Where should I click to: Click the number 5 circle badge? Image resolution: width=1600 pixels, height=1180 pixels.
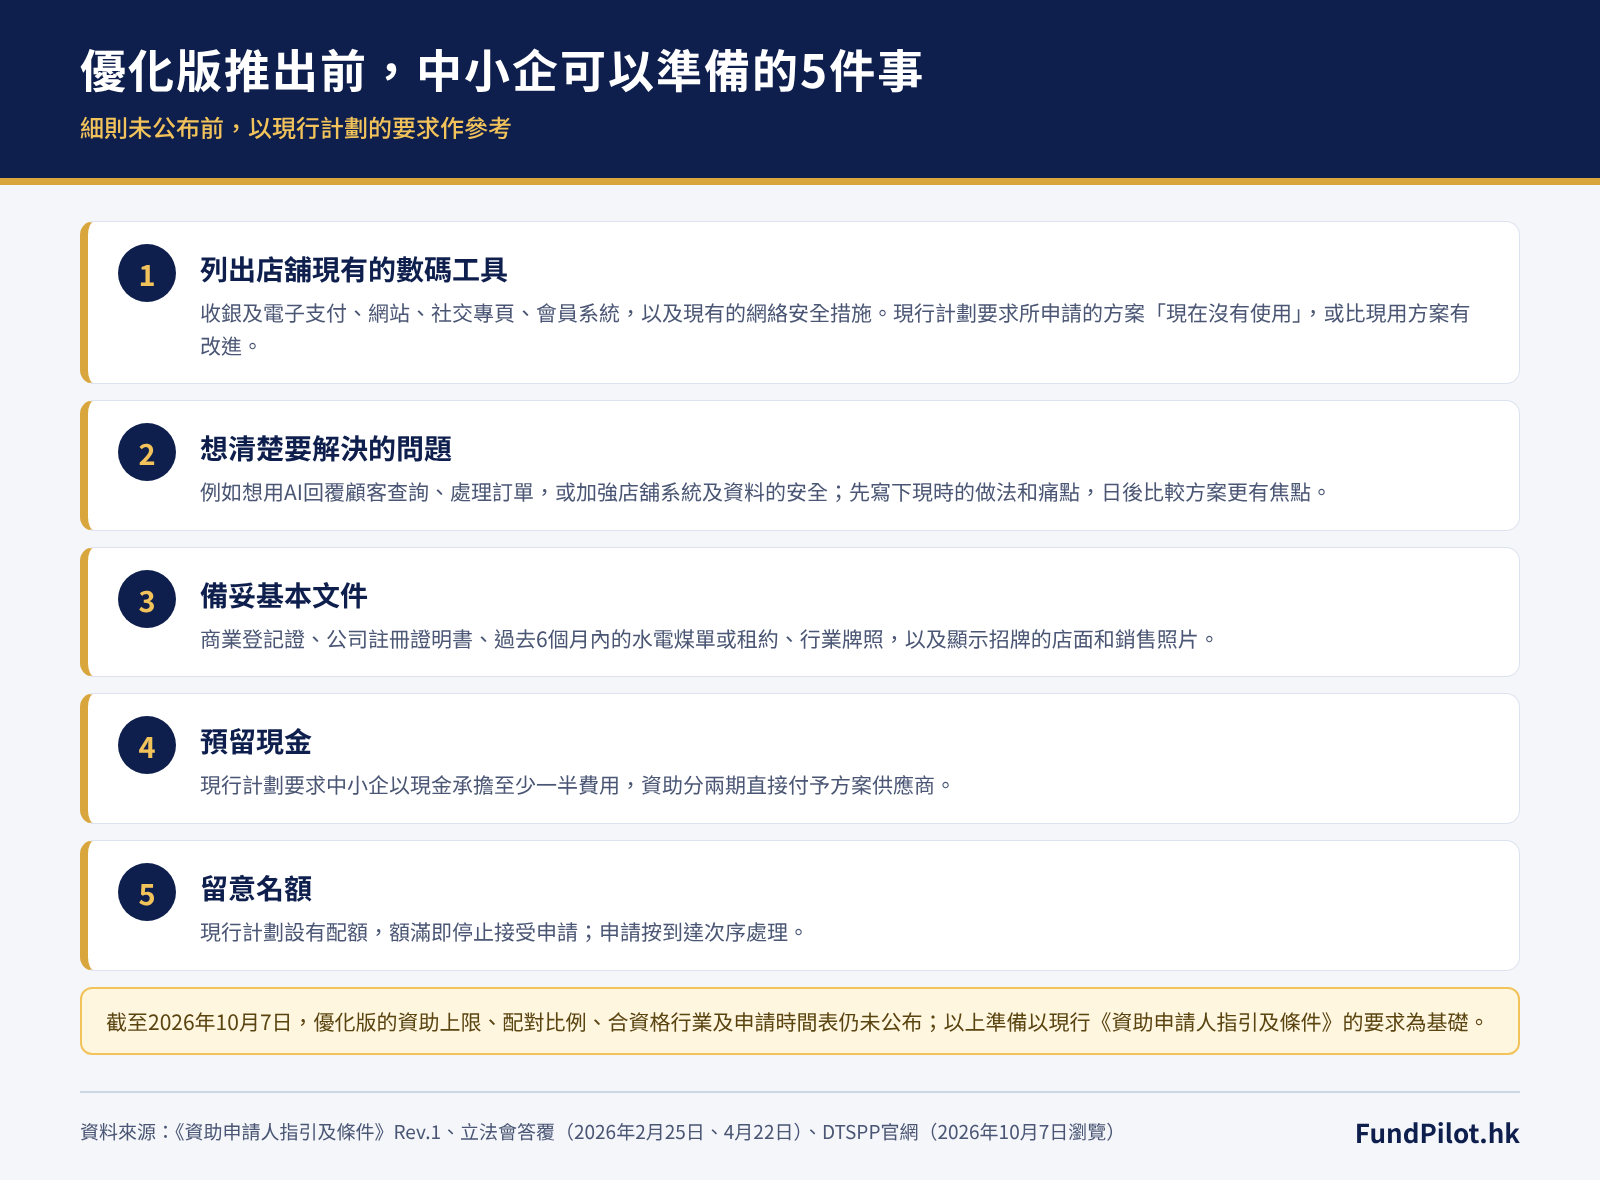click(147, 892)
